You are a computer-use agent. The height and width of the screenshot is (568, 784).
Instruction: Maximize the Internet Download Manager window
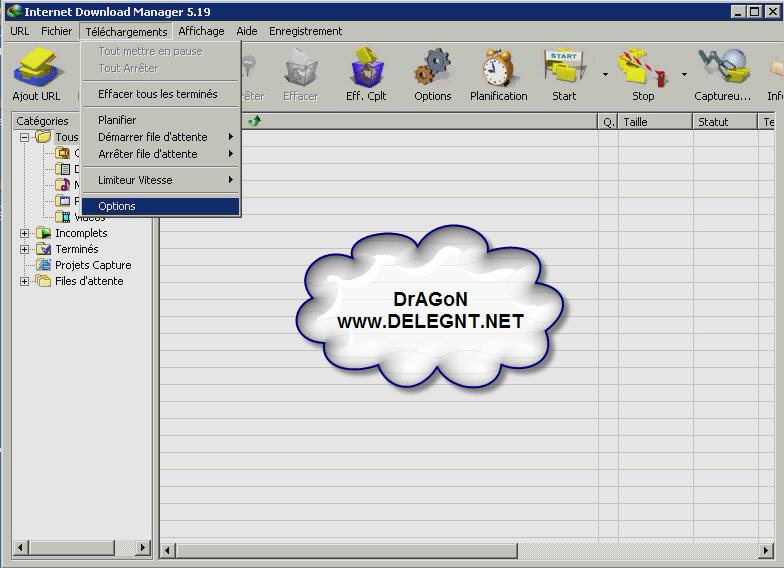point(754,11)
